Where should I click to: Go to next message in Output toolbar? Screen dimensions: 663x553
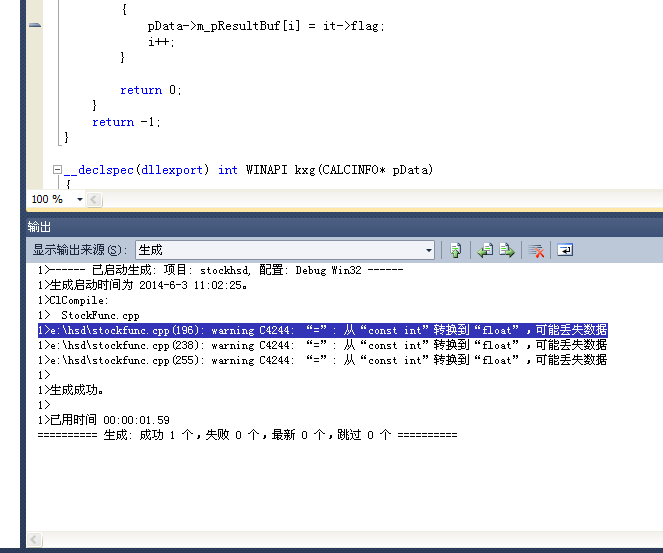[507, 250]
